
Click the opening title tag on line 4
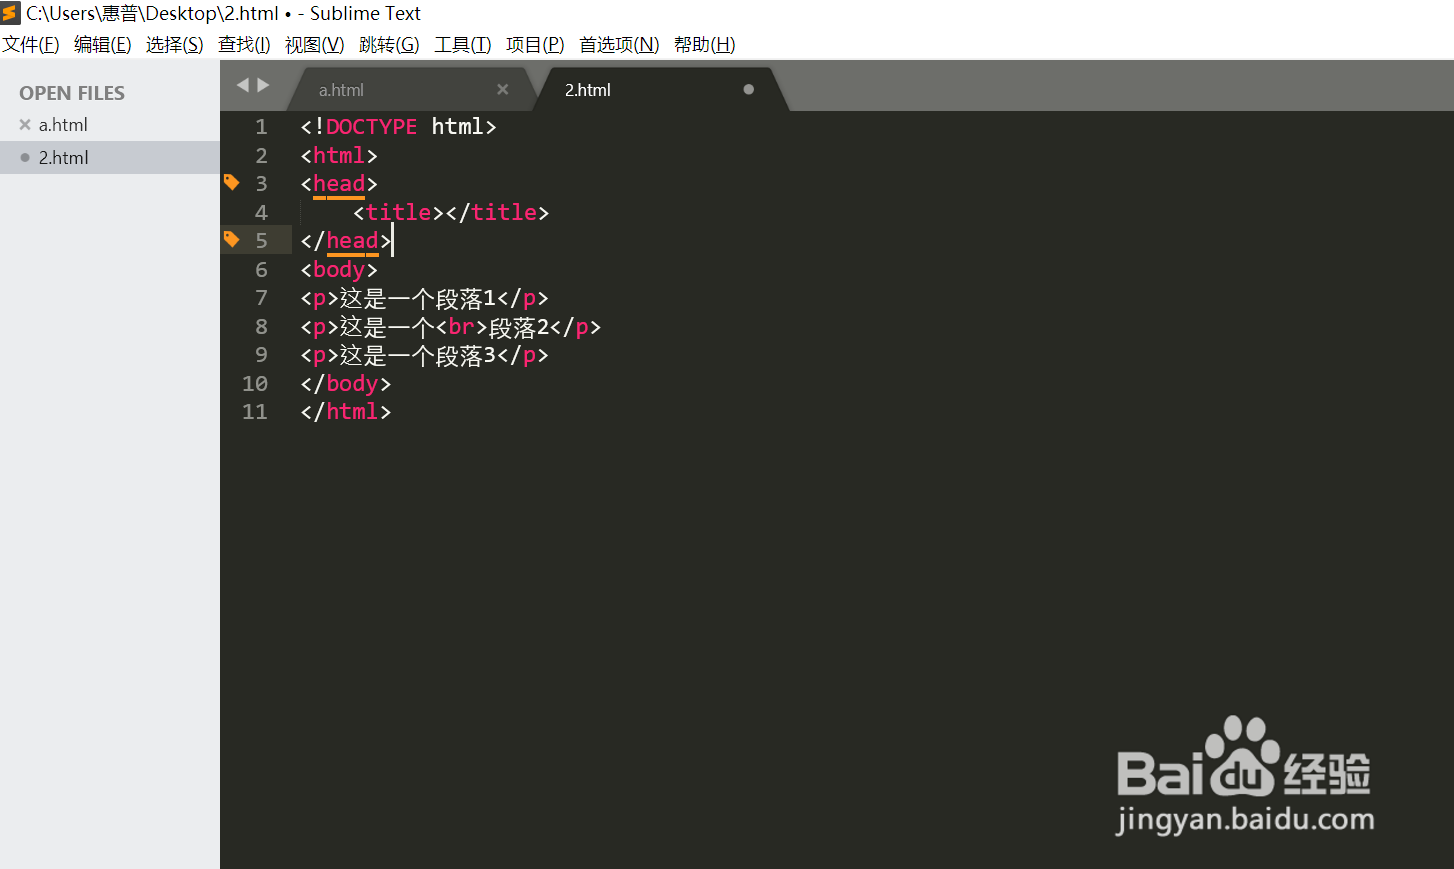coord(398,213)
